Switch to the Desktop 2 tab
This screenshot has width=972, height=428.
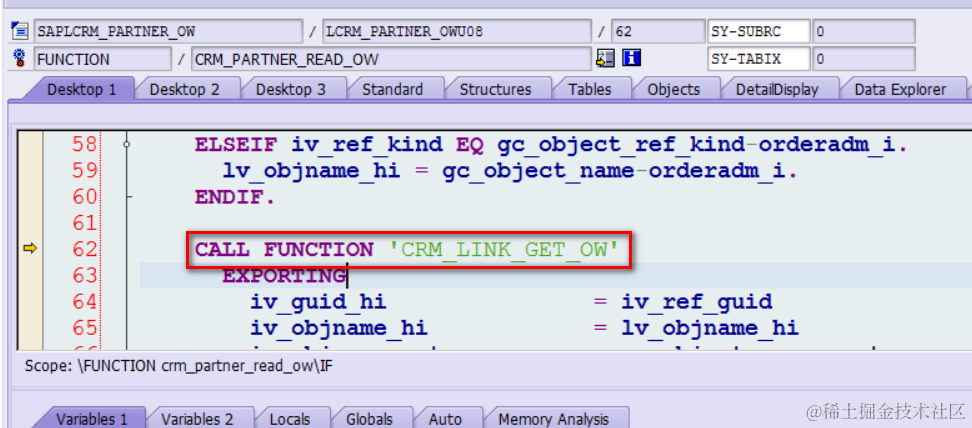pyautogui.click(x=185, y=89)
